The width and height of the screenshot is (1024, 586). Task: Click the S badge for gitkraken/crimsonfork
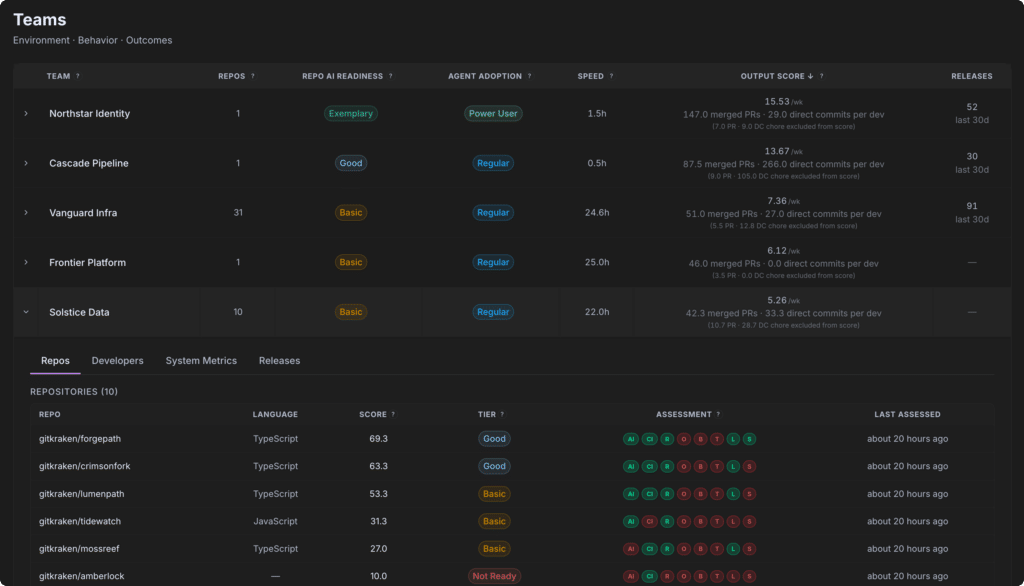[749, 466]
